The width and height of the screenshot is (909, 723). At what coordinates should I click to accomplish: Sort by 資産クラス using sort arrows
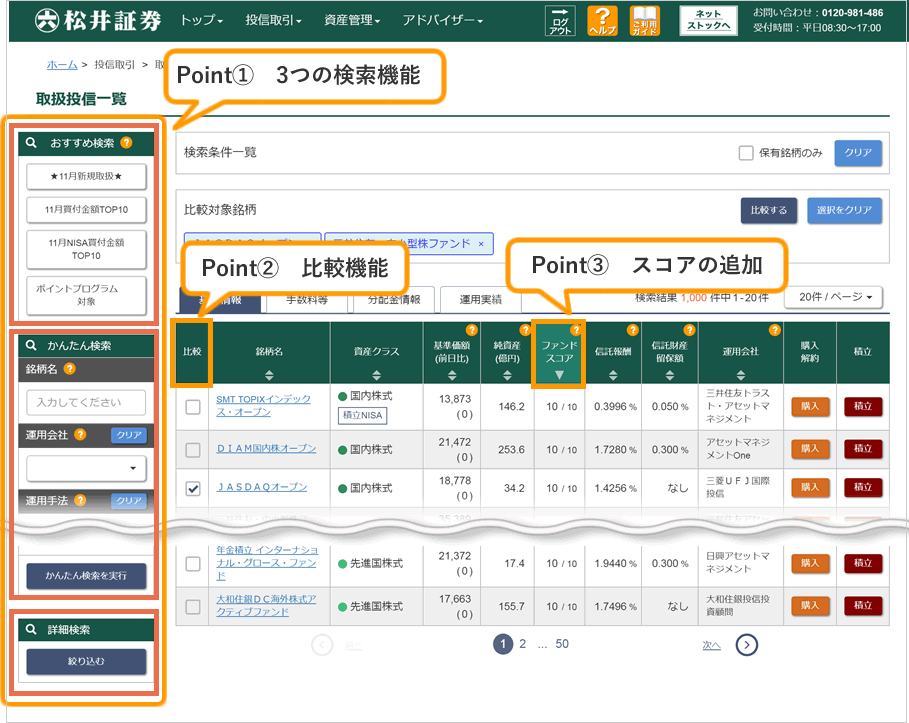point(377,375)
